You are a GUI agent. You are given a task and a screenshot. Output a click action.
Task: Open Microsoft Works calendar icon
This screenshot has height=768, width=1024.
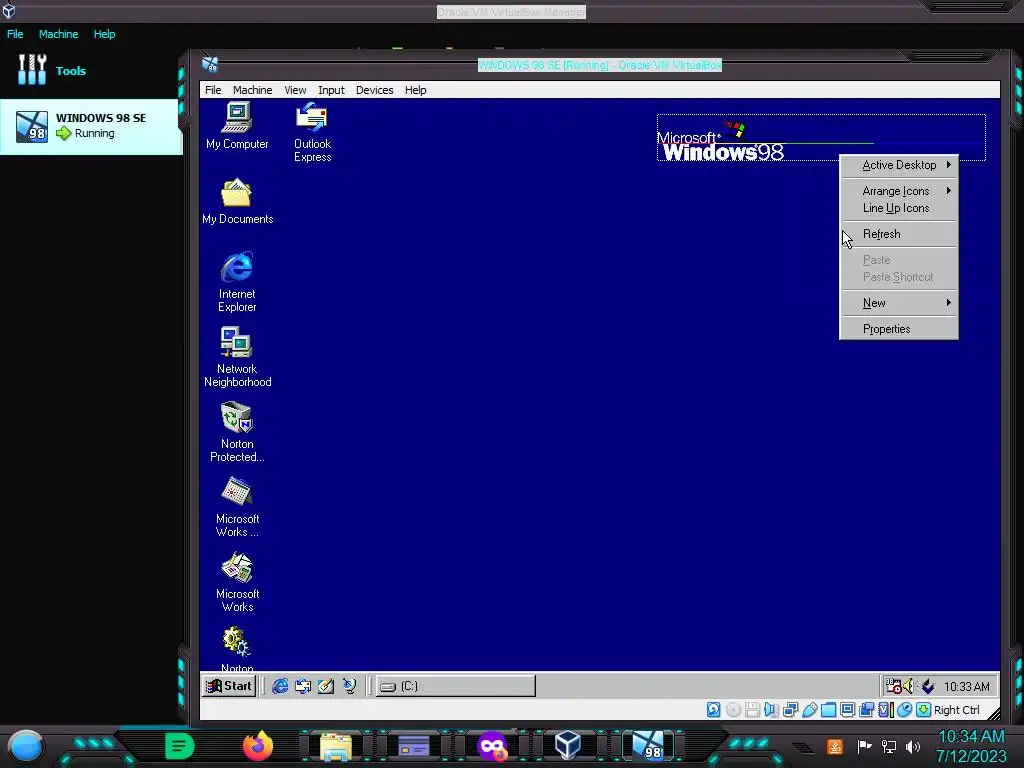pos(237,507)
